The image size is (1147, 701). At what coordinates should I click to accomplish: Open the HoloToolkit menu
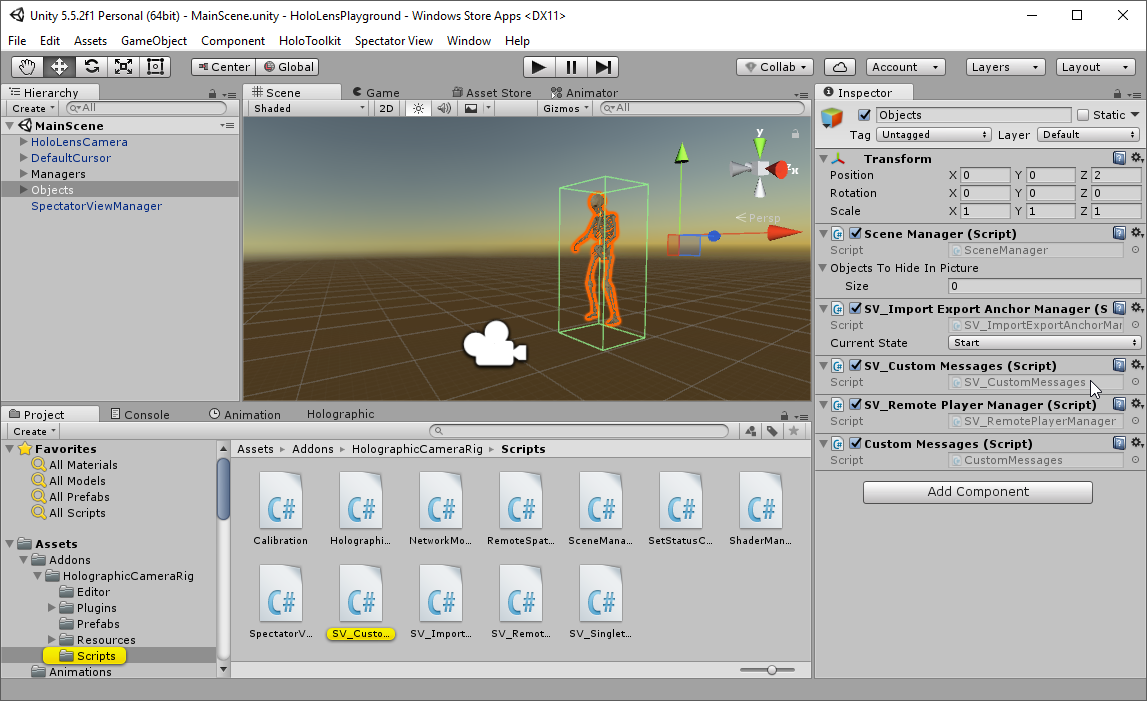tap(310, 41)
